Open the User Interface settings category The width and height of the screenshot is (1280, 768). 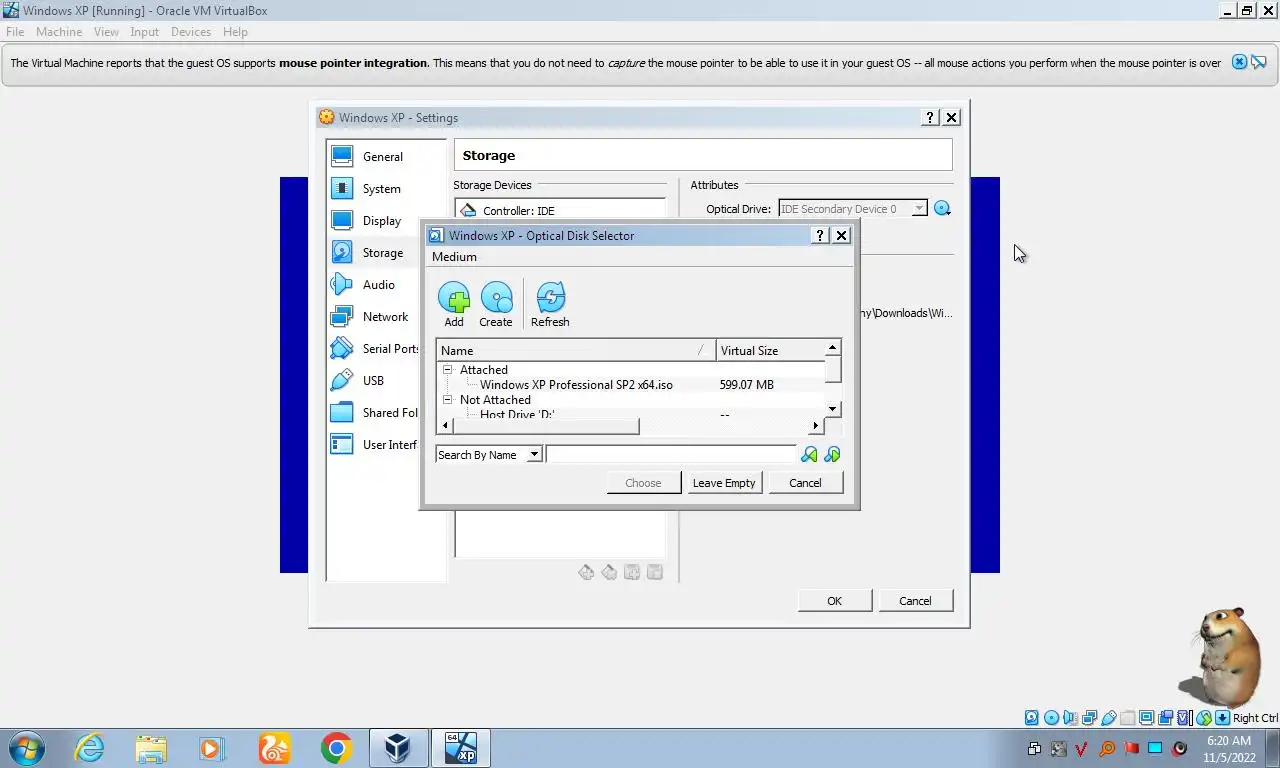click(x=375, y=444)
